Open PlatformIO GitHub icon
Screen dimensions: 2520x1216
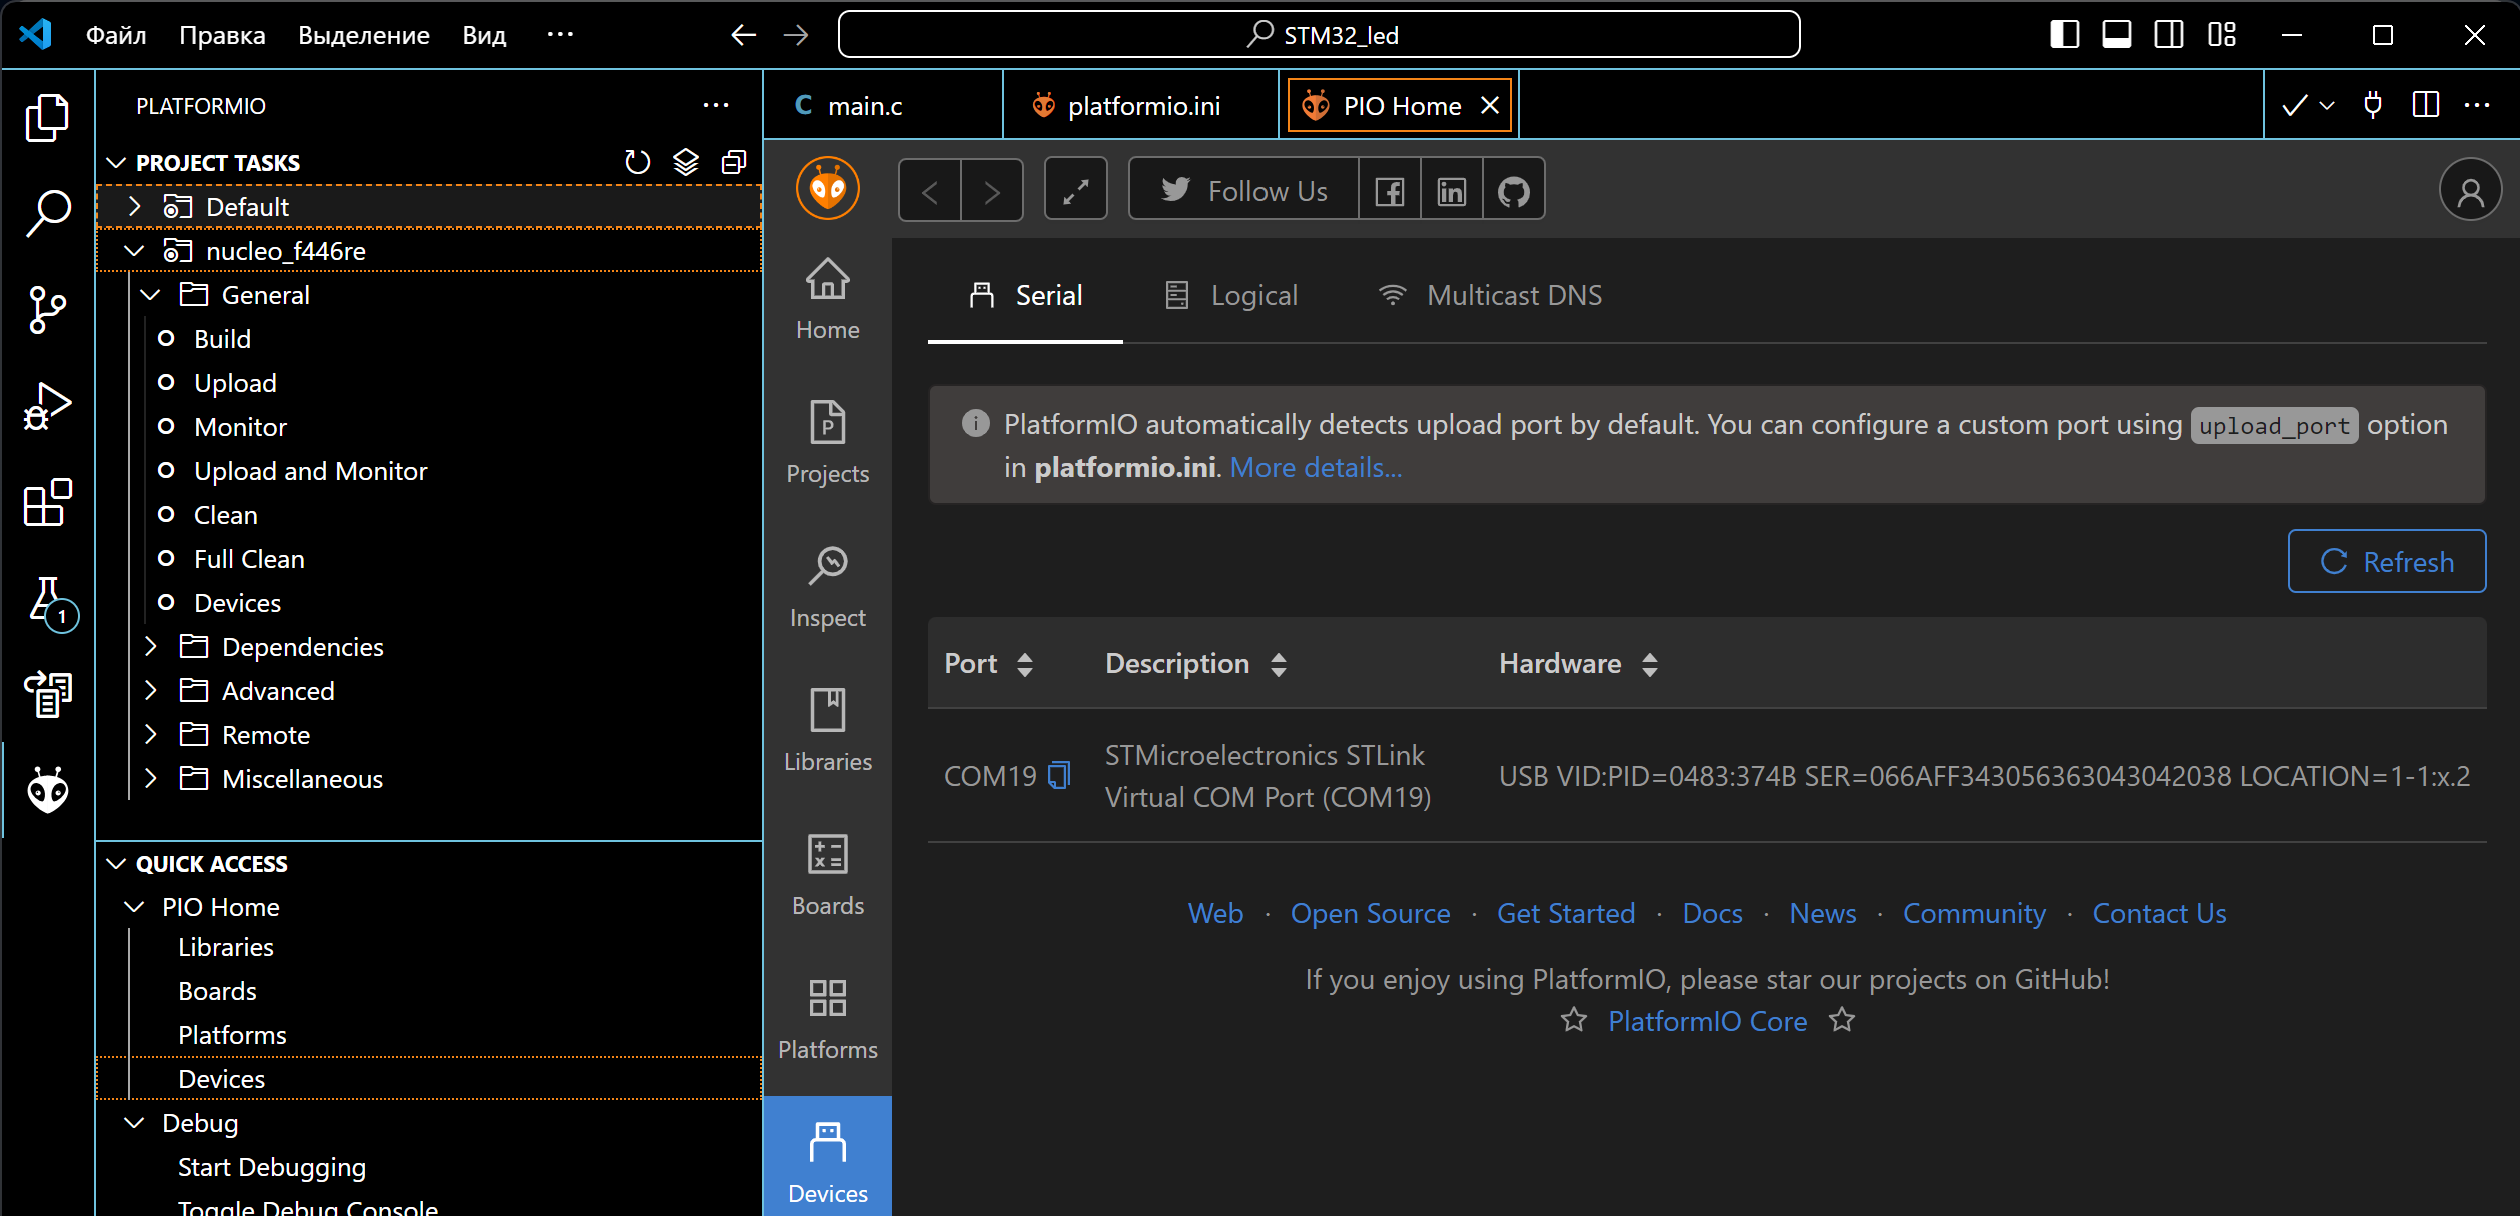[x=1513, y=190]
